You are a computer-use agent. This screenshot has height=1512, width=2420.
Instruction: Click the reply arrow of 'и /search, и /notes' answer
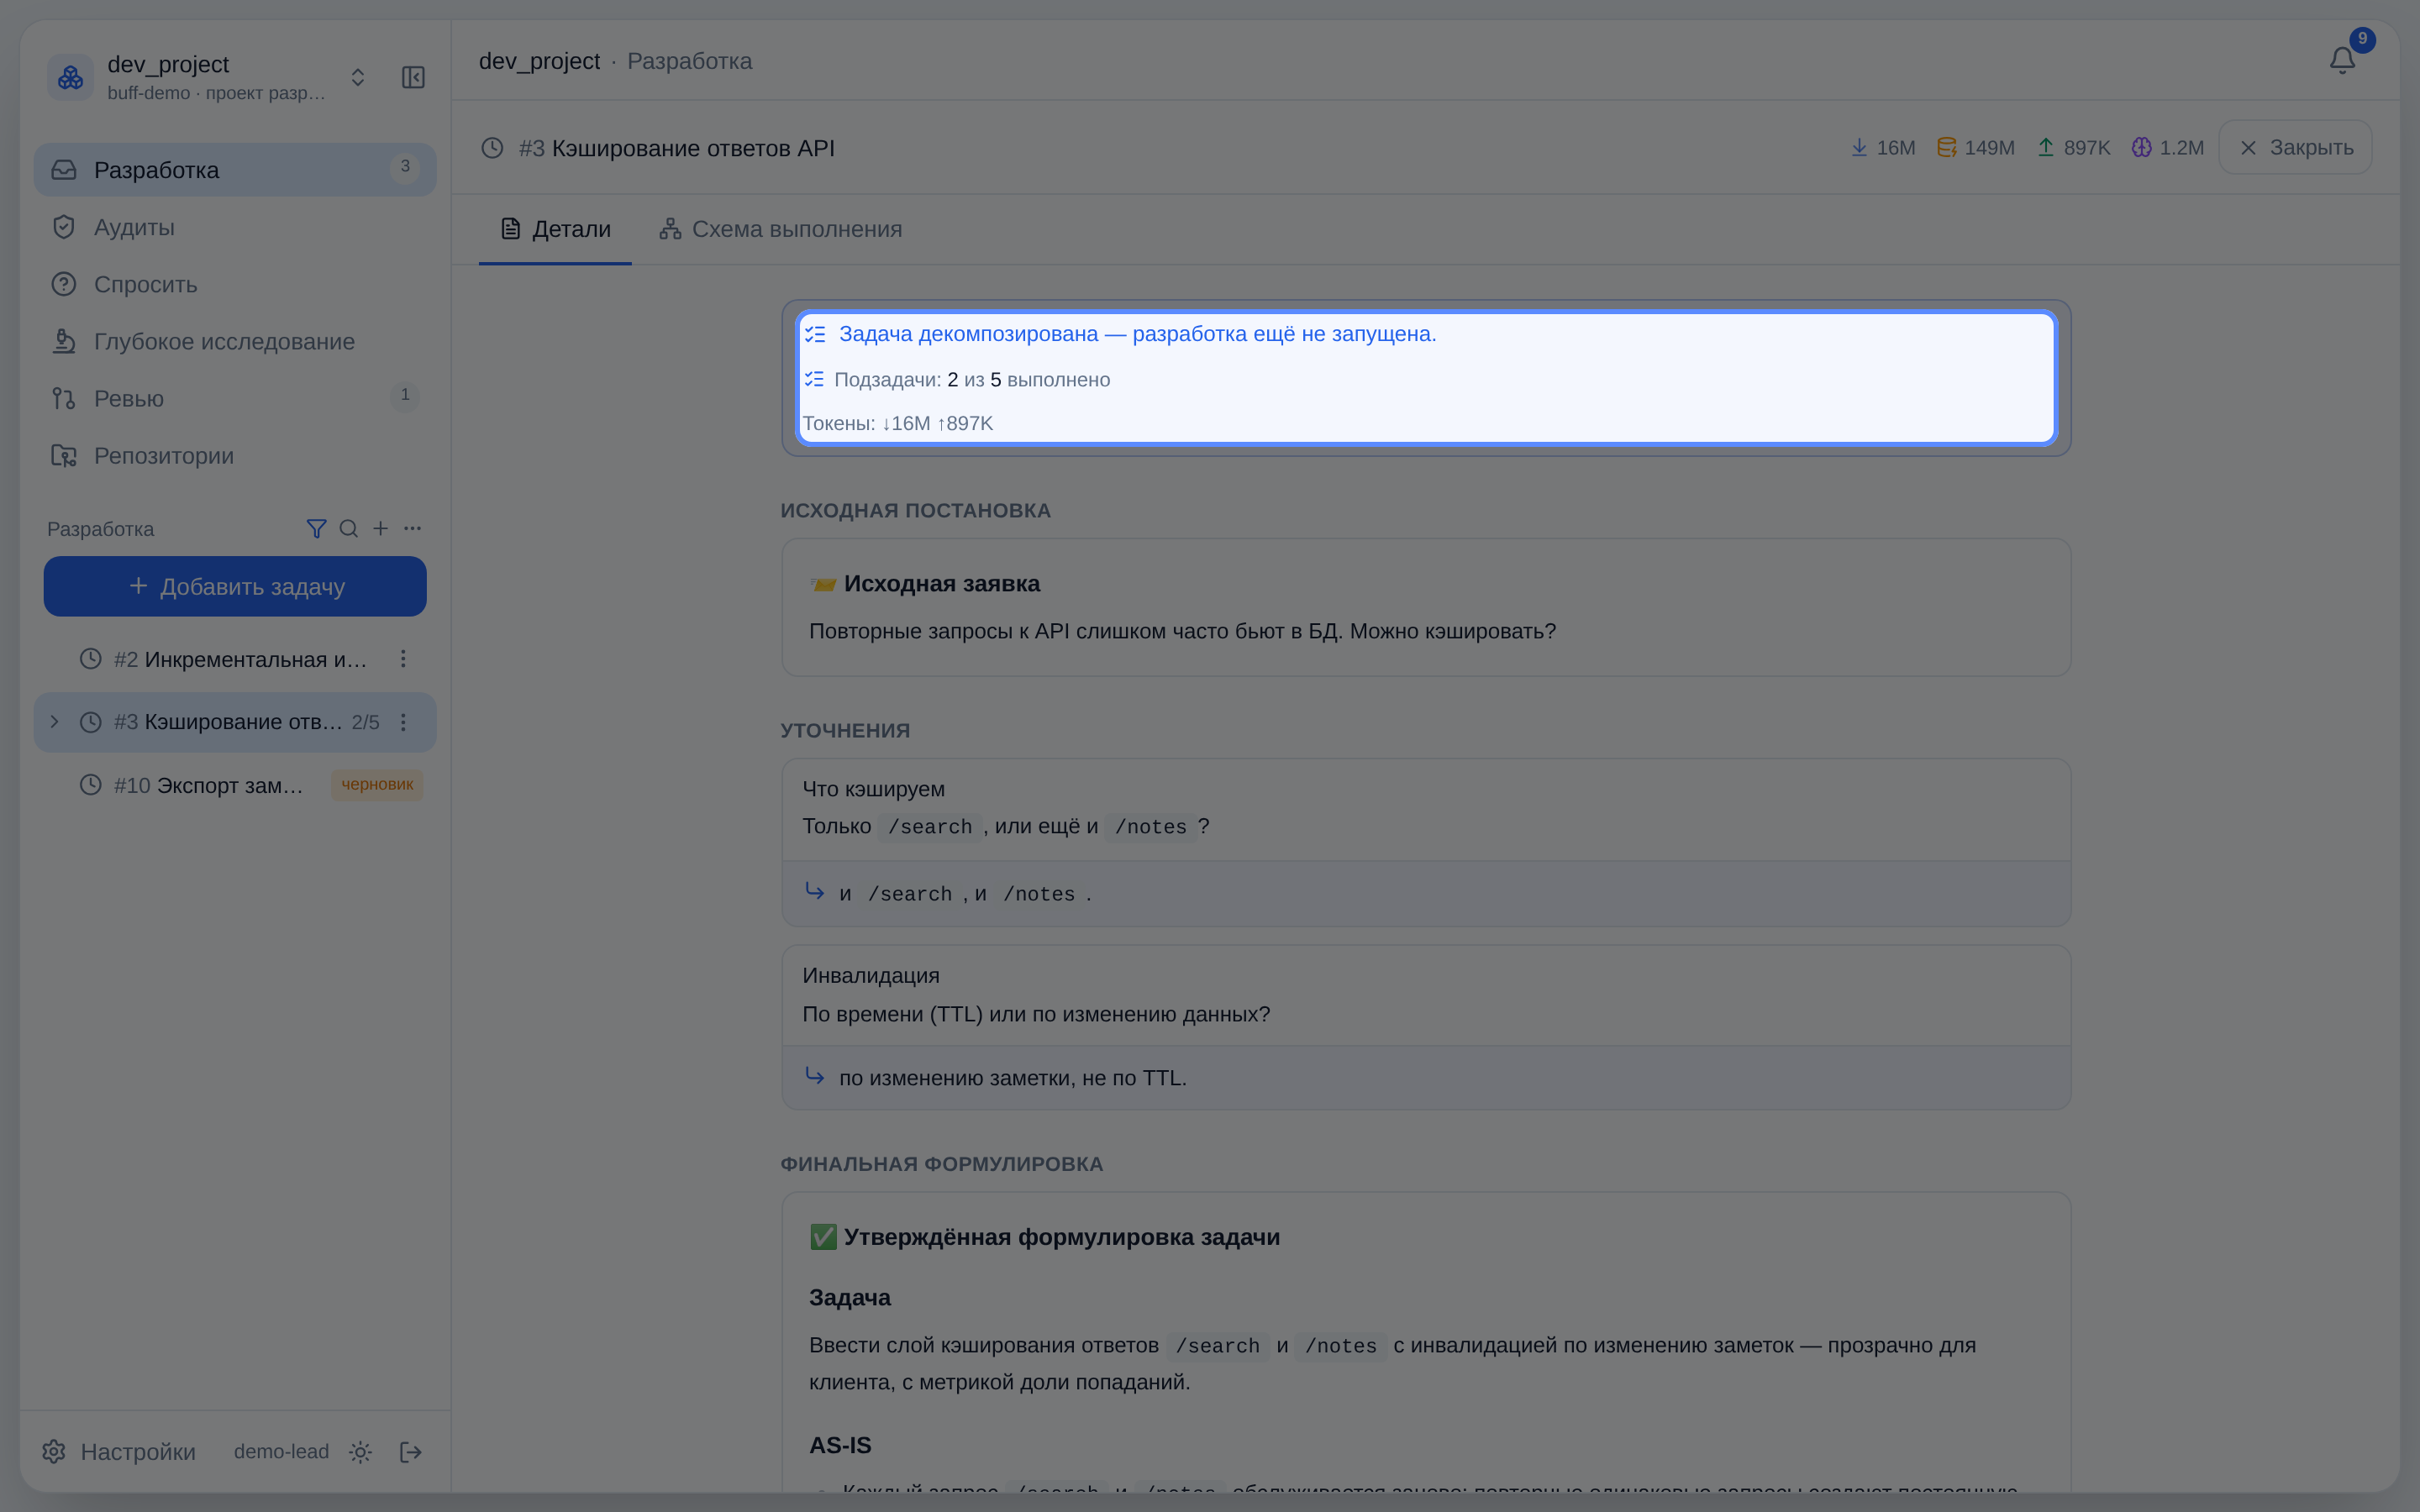(815, 891)
